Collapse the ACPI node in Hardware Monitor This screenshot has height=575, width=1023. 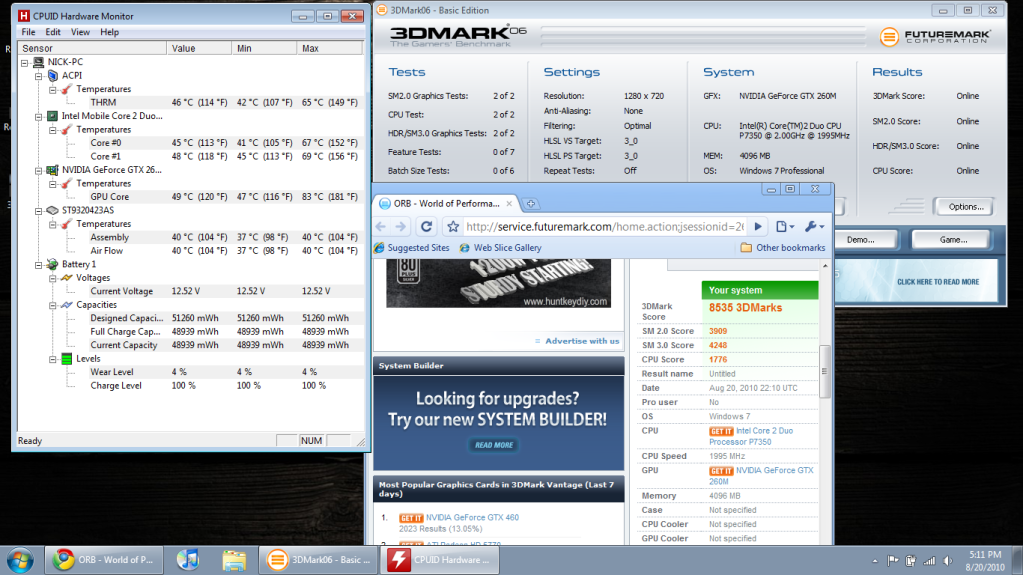38,76
